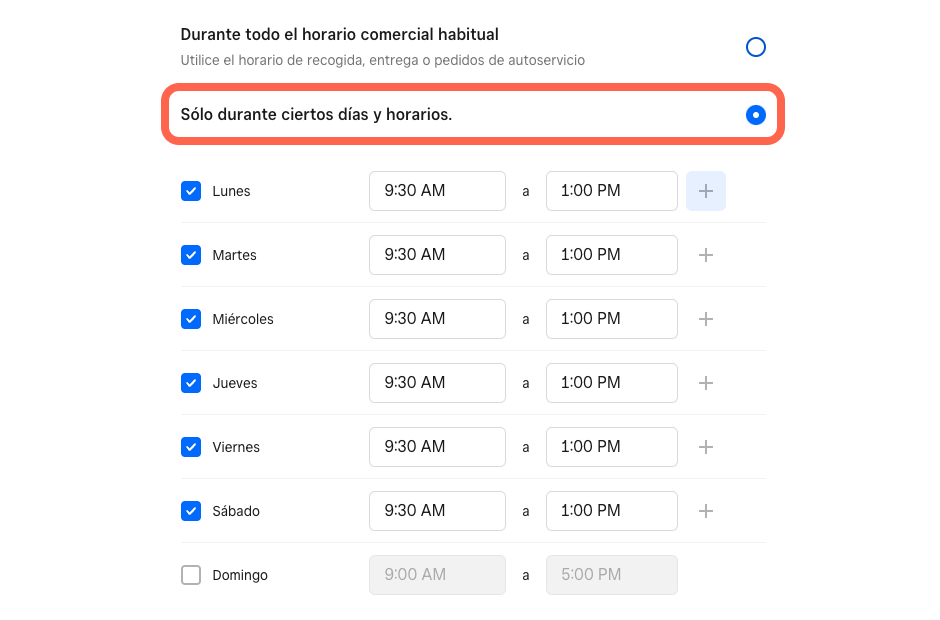Add a time slot for Jueves
The width and height of the screenshot is (940, 620).
coord(706,383)
